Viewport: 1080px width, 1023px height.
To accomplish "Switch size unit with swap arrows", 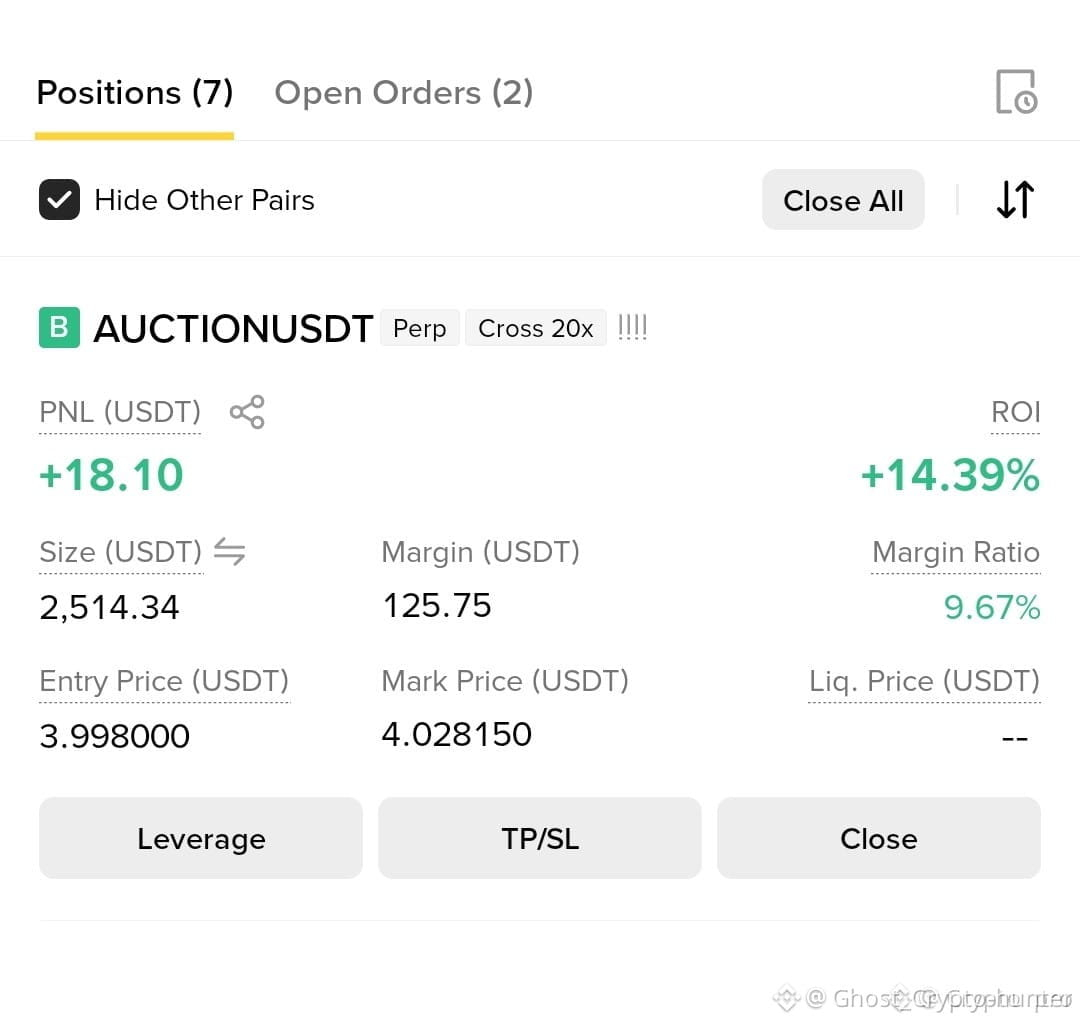I will pos(229,552).
